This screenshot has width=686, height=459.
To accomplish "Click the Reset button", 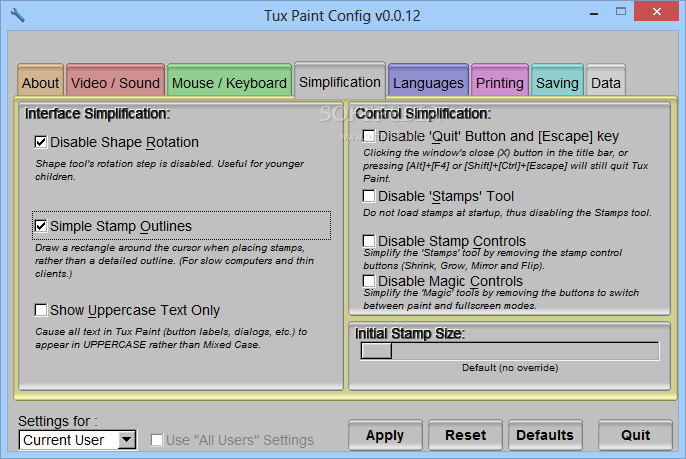I will click(x=466, y=435).
